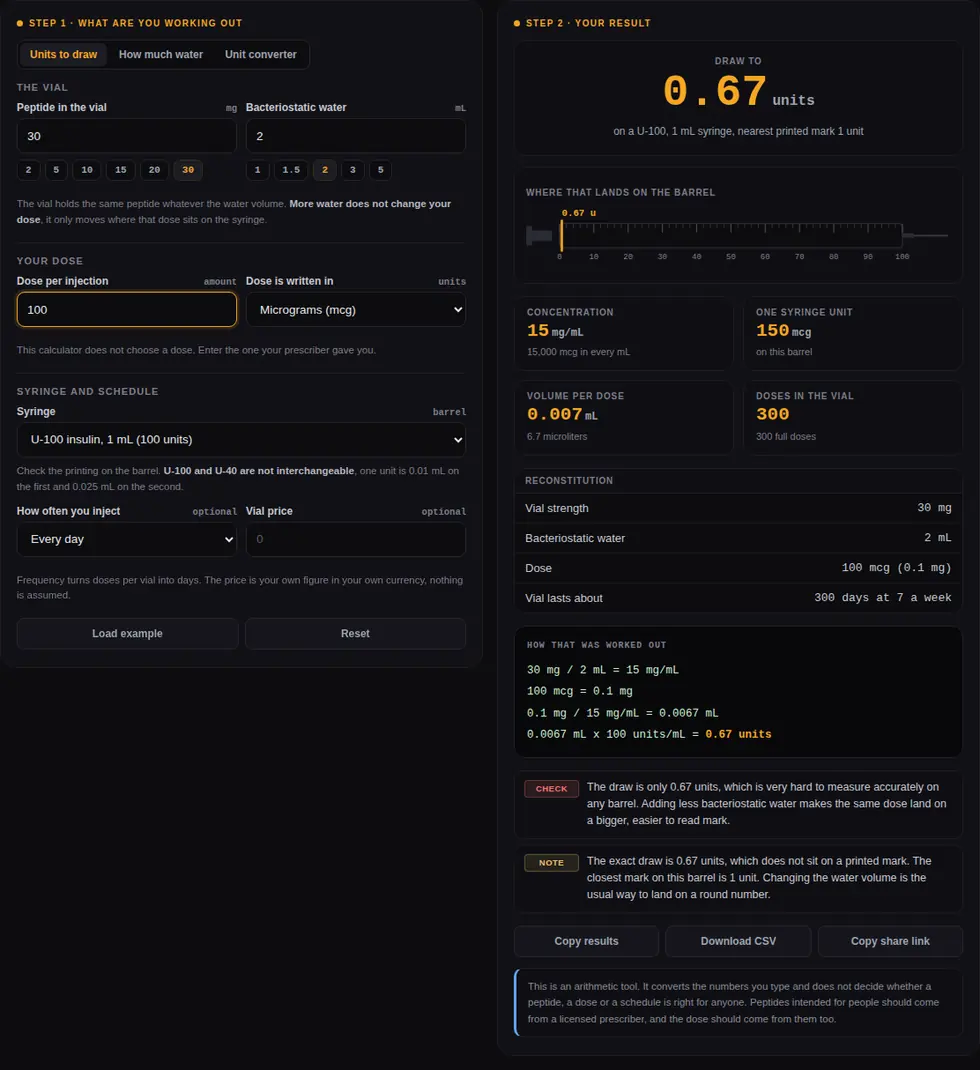Choose the 1.5 mL water preset chip
980x1070 pixels.
[x=291, y=170]
